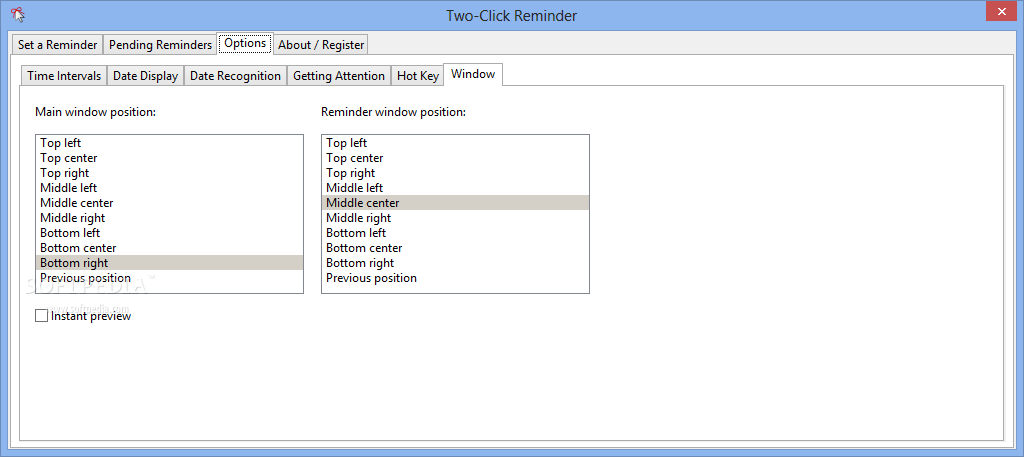Pick Previous position in reminder window list
This screenshot has width=1024, height=457.
coord(455,278)
